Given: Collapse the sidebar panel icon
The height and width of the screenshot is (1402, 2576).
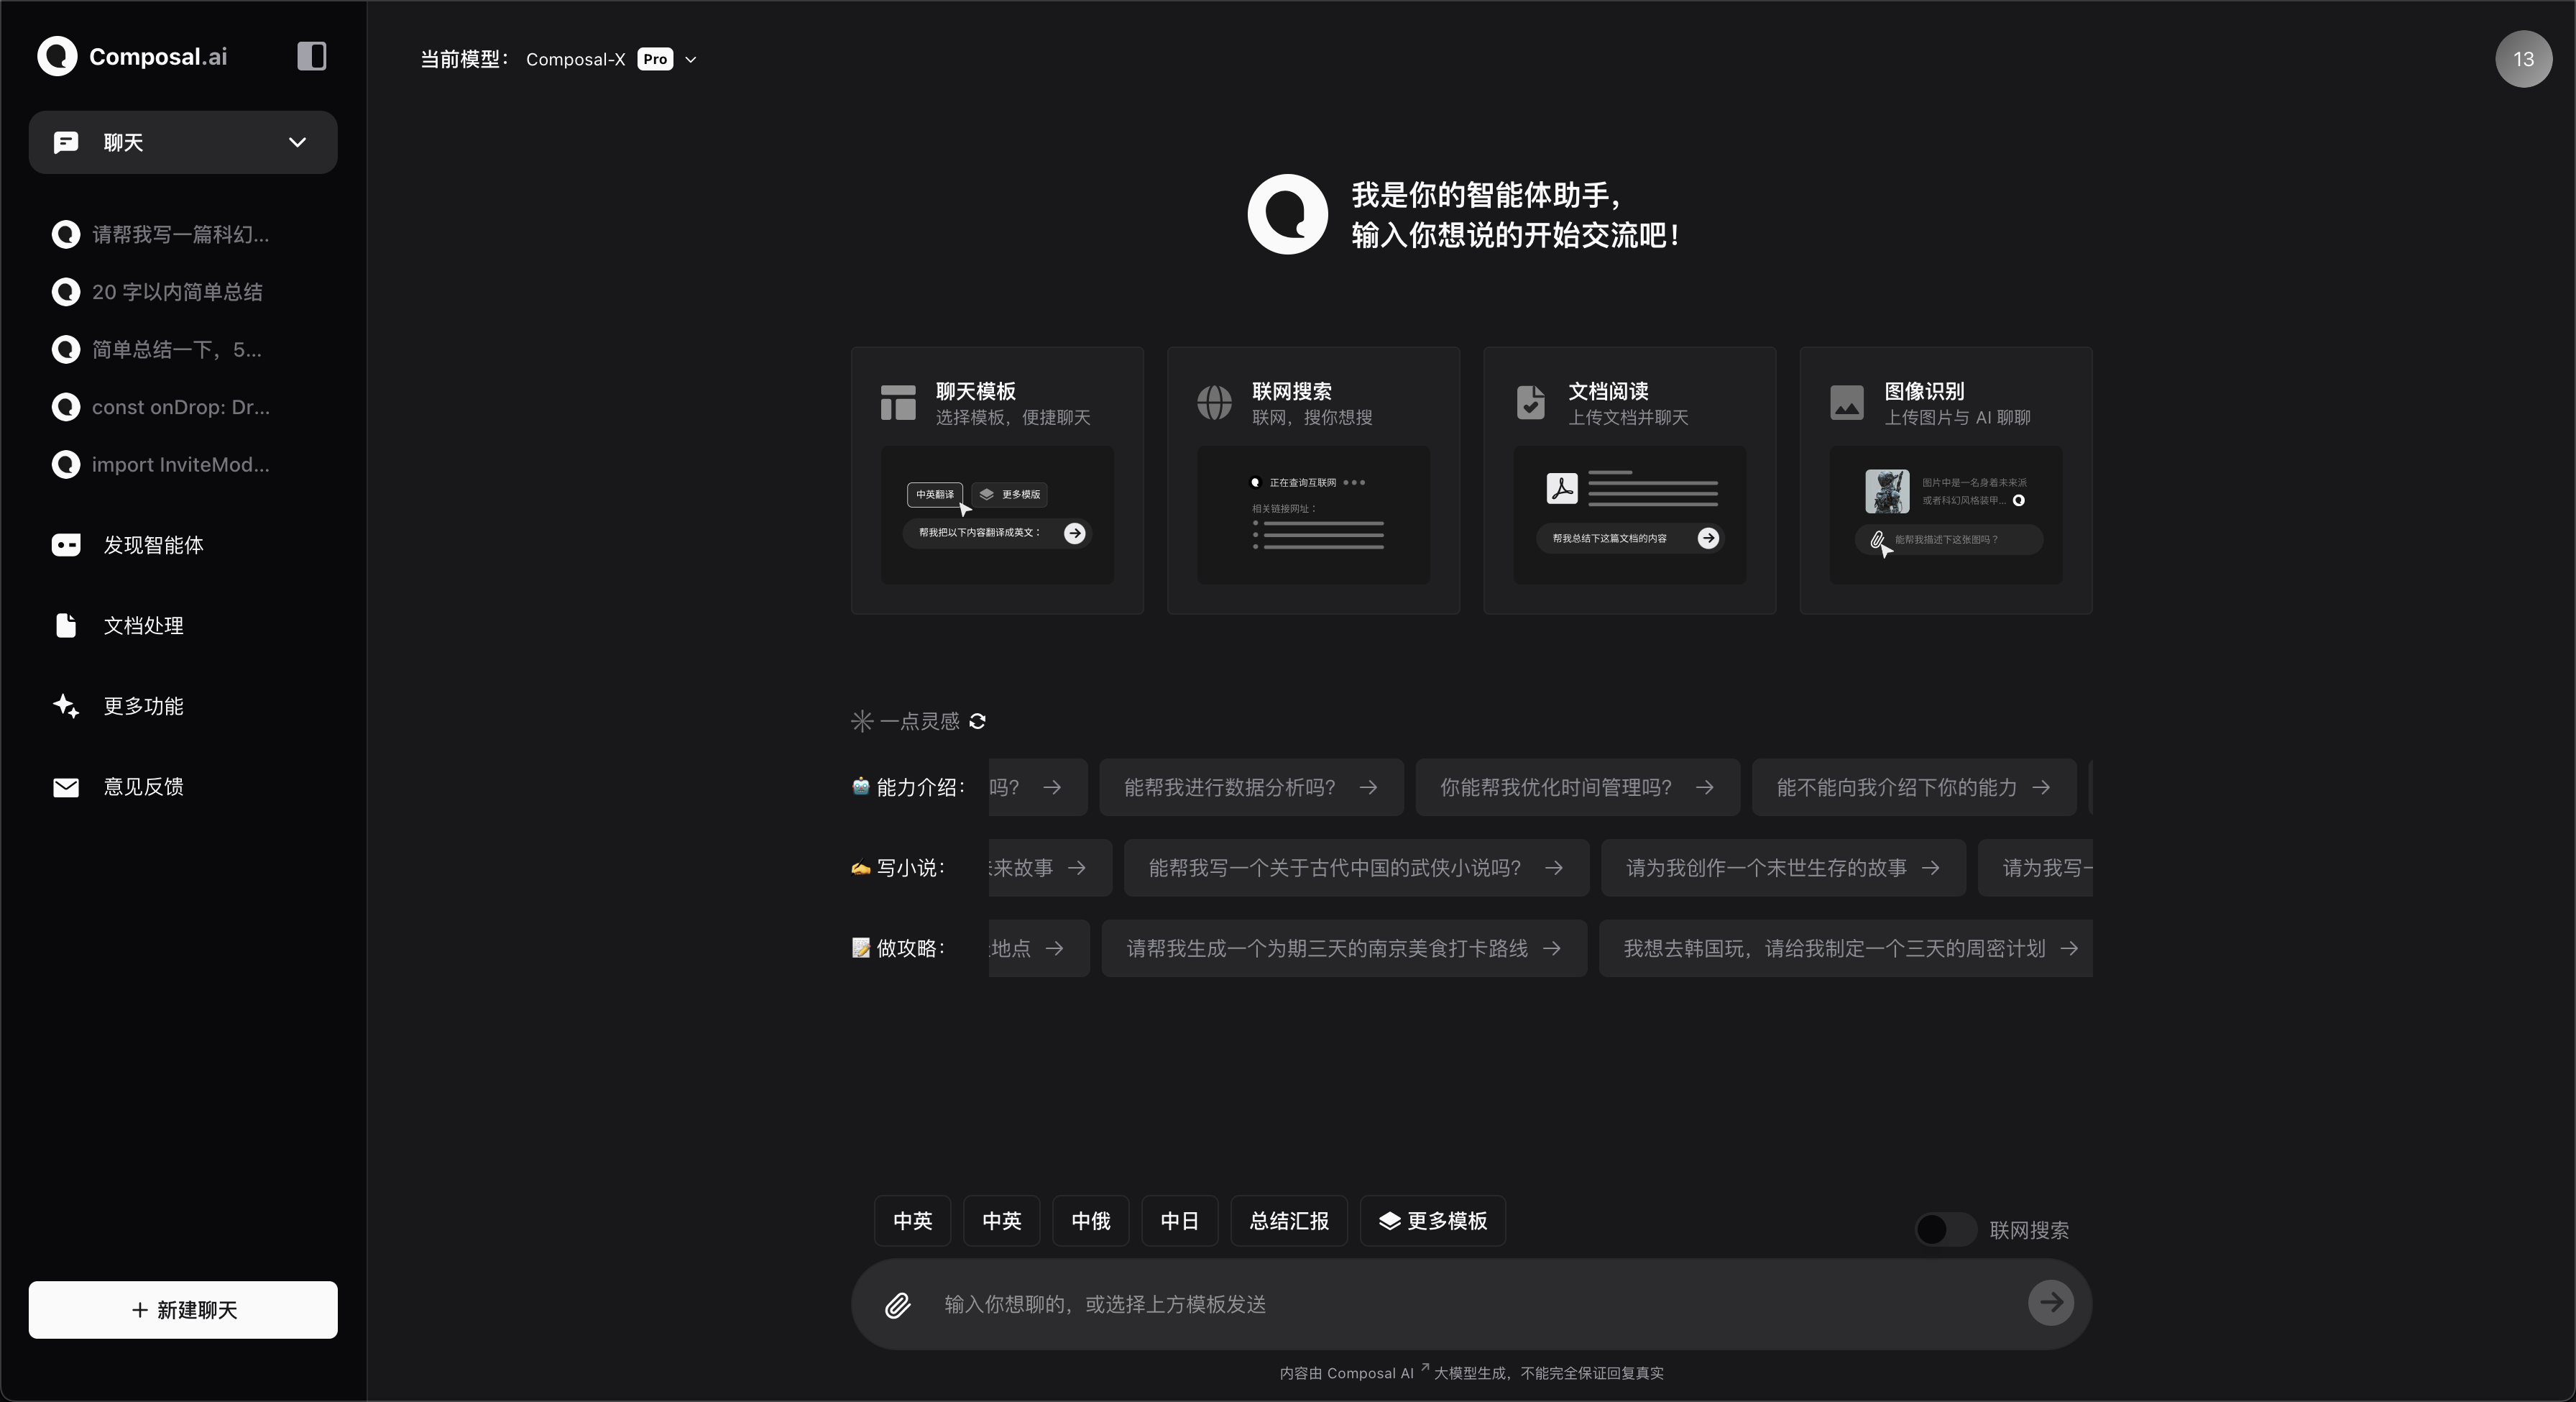Looking at the screenshot, I should 311,56.
